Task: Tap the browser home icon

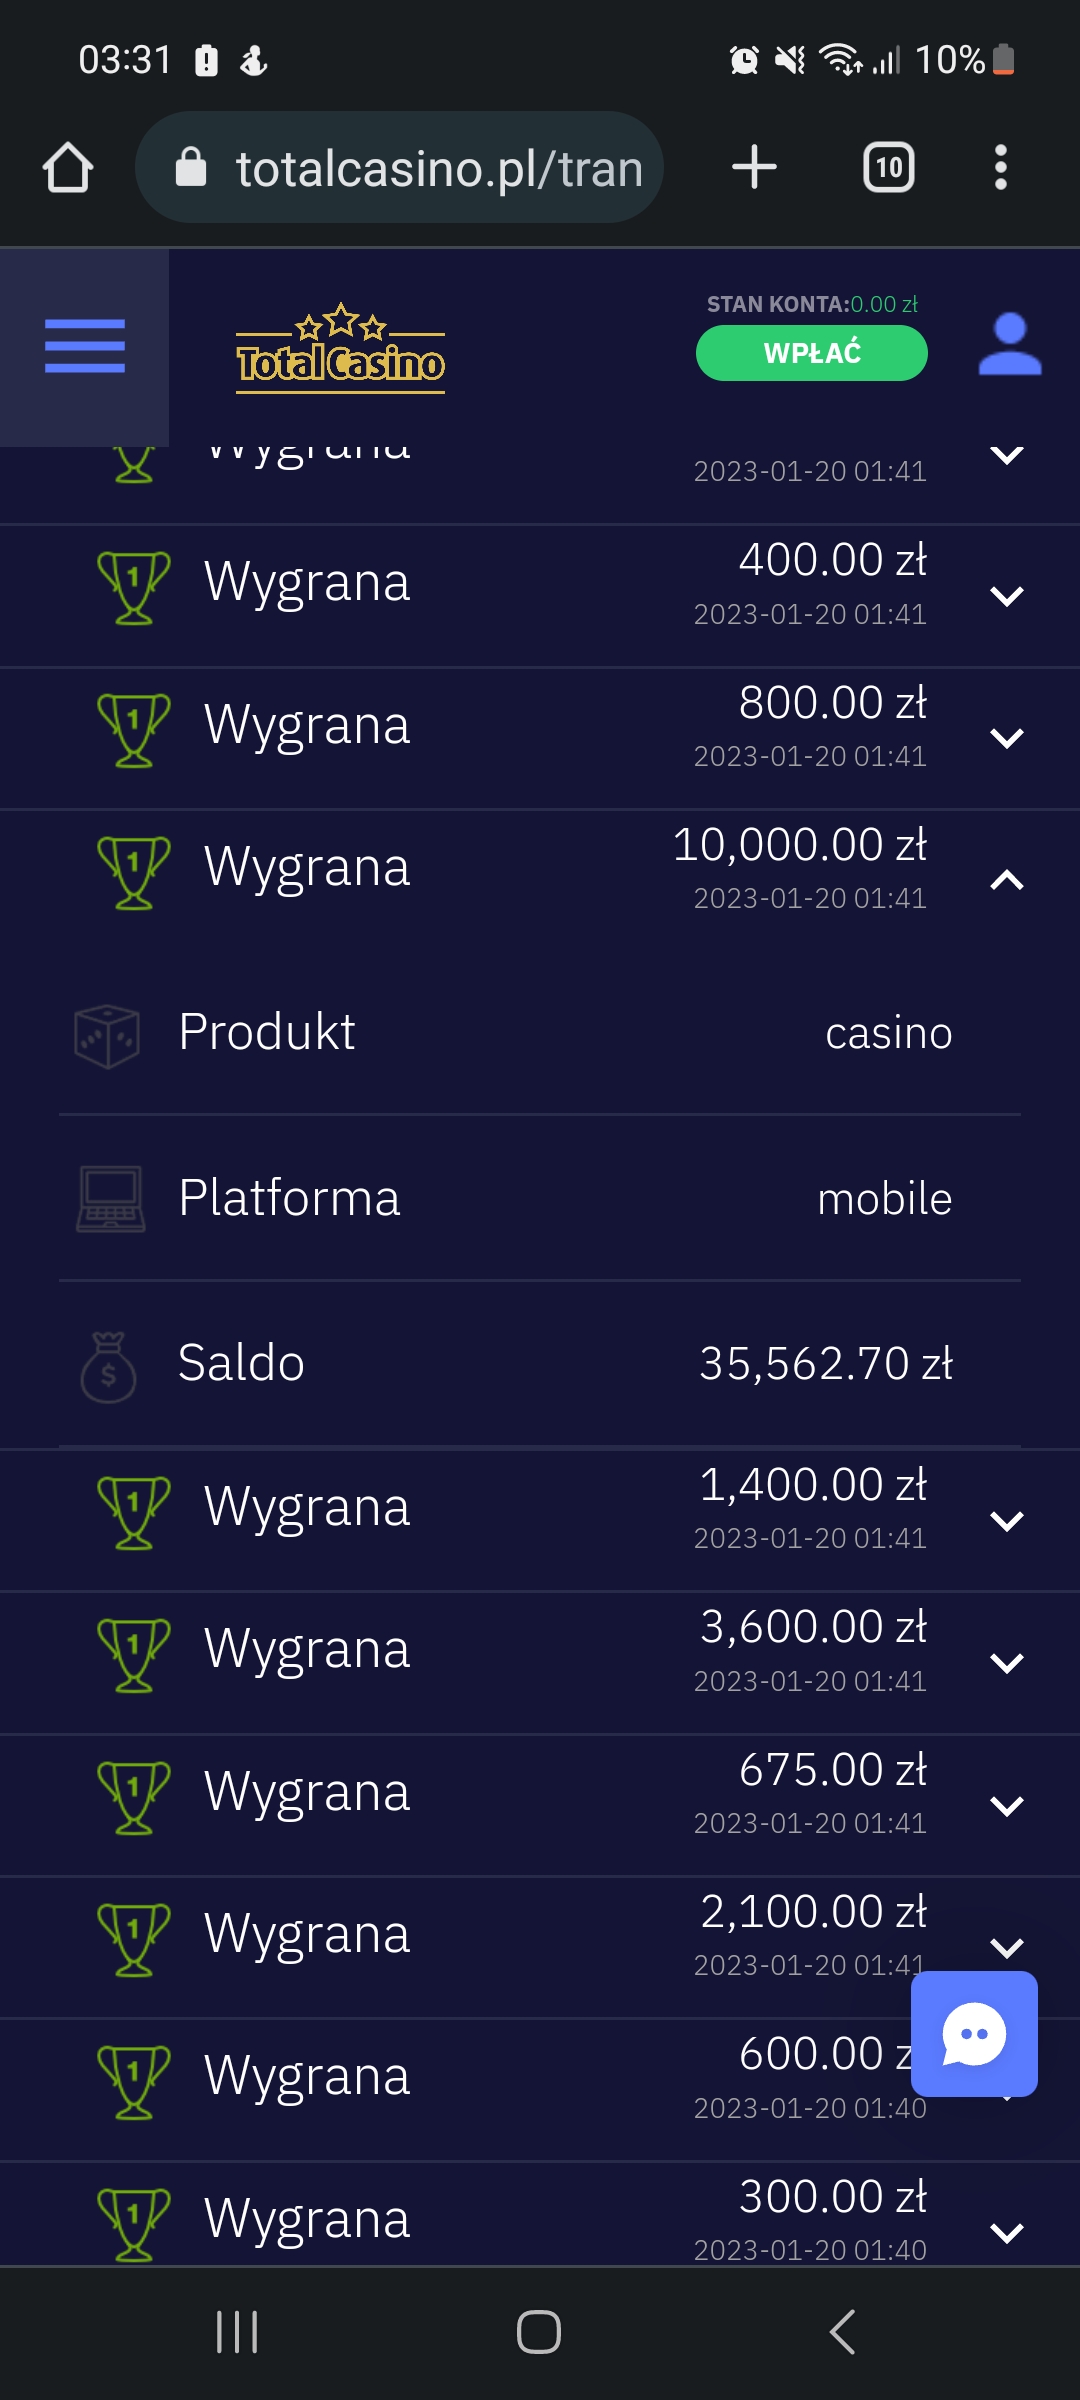Action: (x=68, y=167)
